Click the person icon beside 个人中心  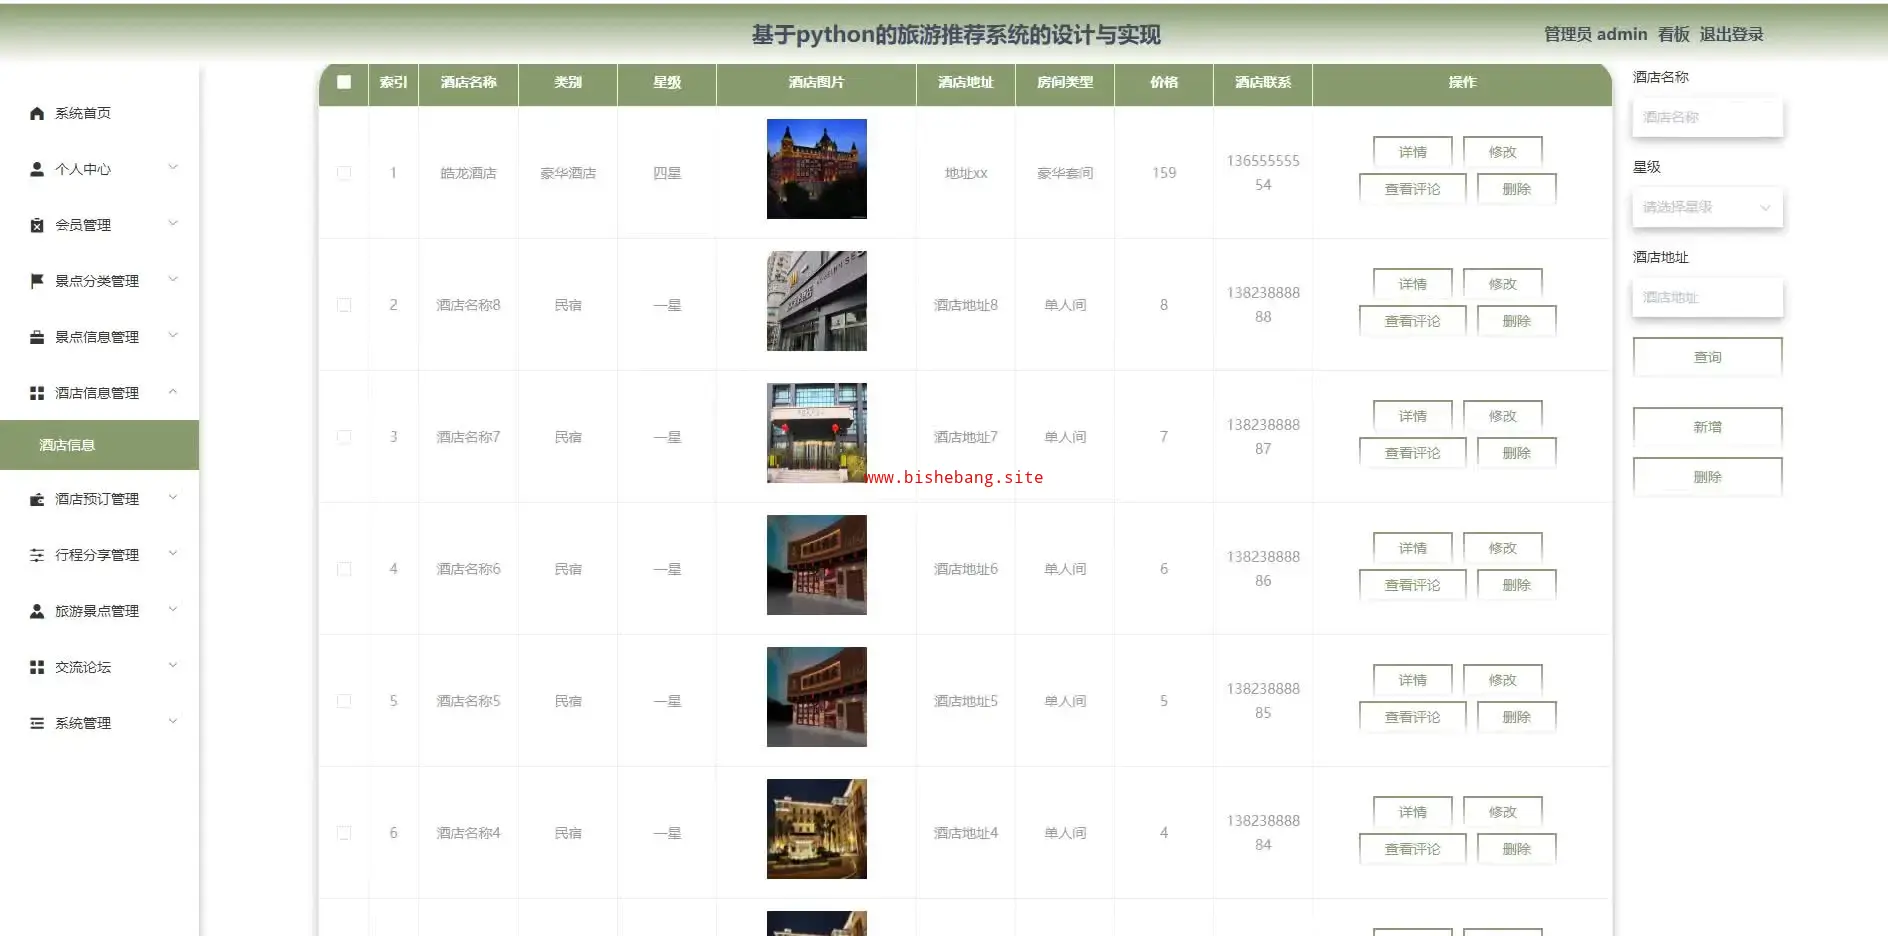click(37, 169)
